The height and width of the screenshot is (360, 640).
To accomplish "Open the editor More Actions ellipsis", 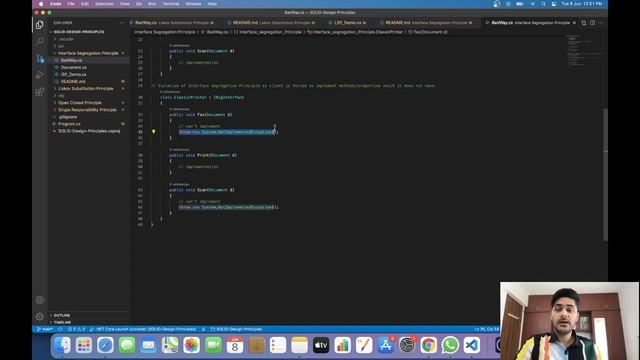I will (x=601, y=23).
